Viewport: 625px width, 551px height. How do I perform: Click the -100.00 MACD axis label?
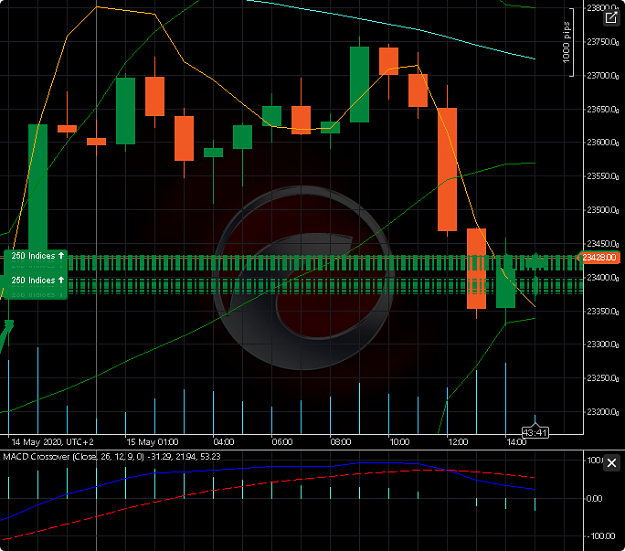coord(600,536)
